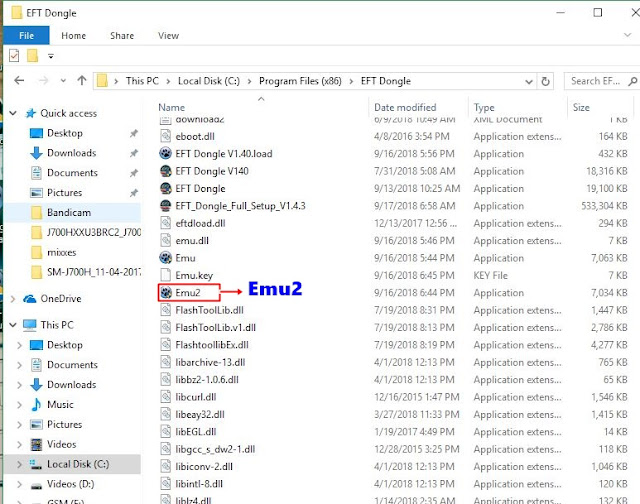Click Local Disk (C:) in address bar
640x504 pixels.
pyautogui.click(x=209, y=81)
